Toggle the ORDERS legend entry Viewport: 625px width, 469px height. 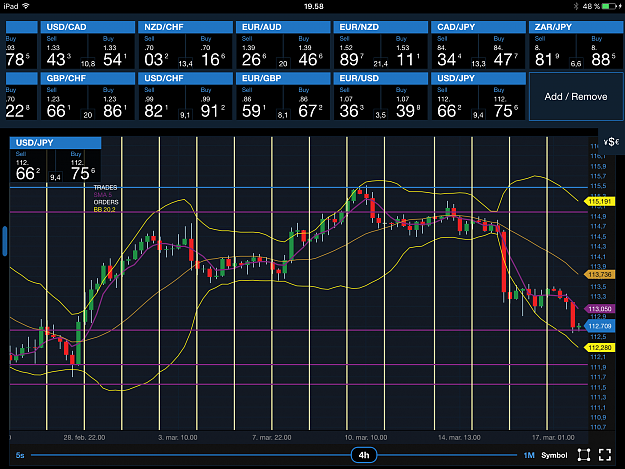tap(106, 202)
